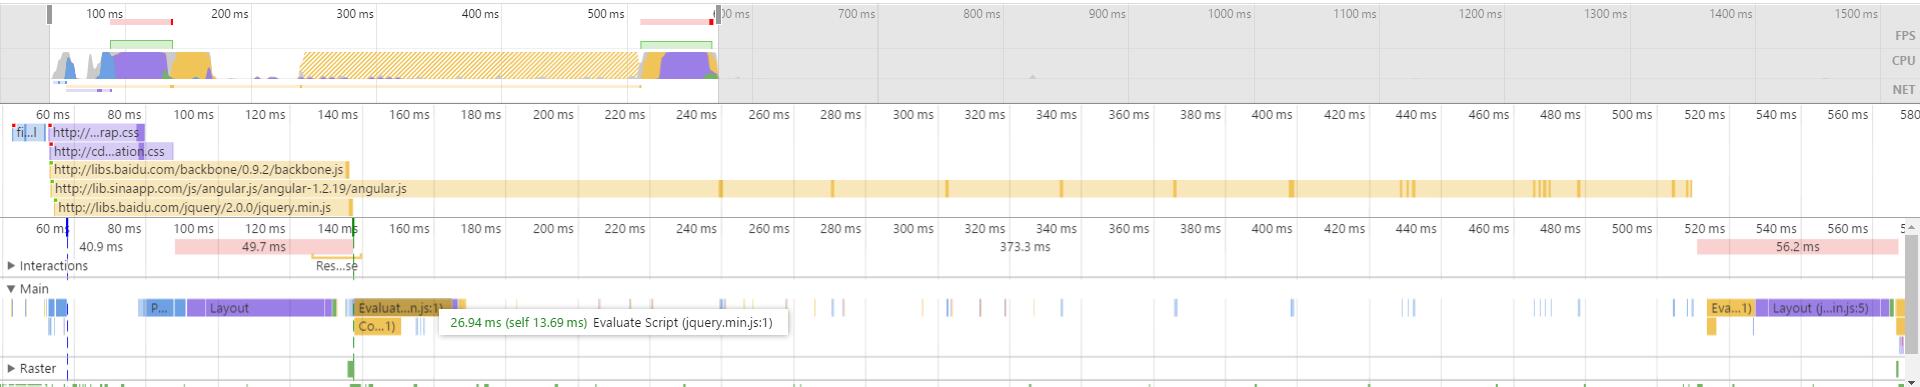The image size is (1920, 387).
Task: Click the cd...ation.css network request
Action: pos(110,151)
